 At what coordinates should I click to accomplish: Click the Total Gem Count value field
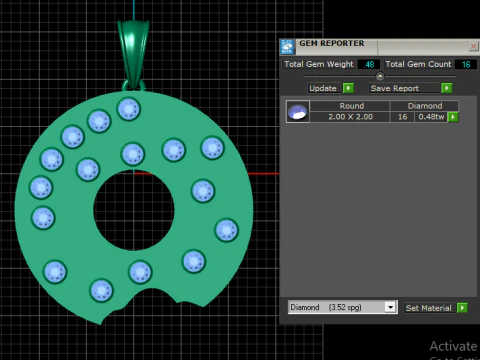click(466, 64)
